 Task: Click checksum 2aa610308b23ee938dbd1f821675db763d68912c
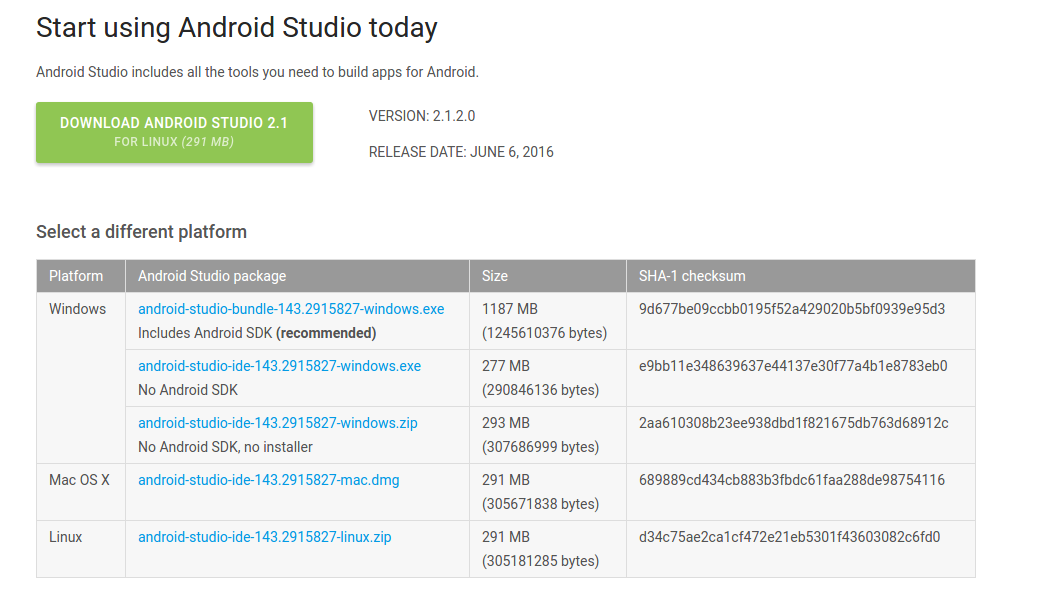(x=794, y=423)
